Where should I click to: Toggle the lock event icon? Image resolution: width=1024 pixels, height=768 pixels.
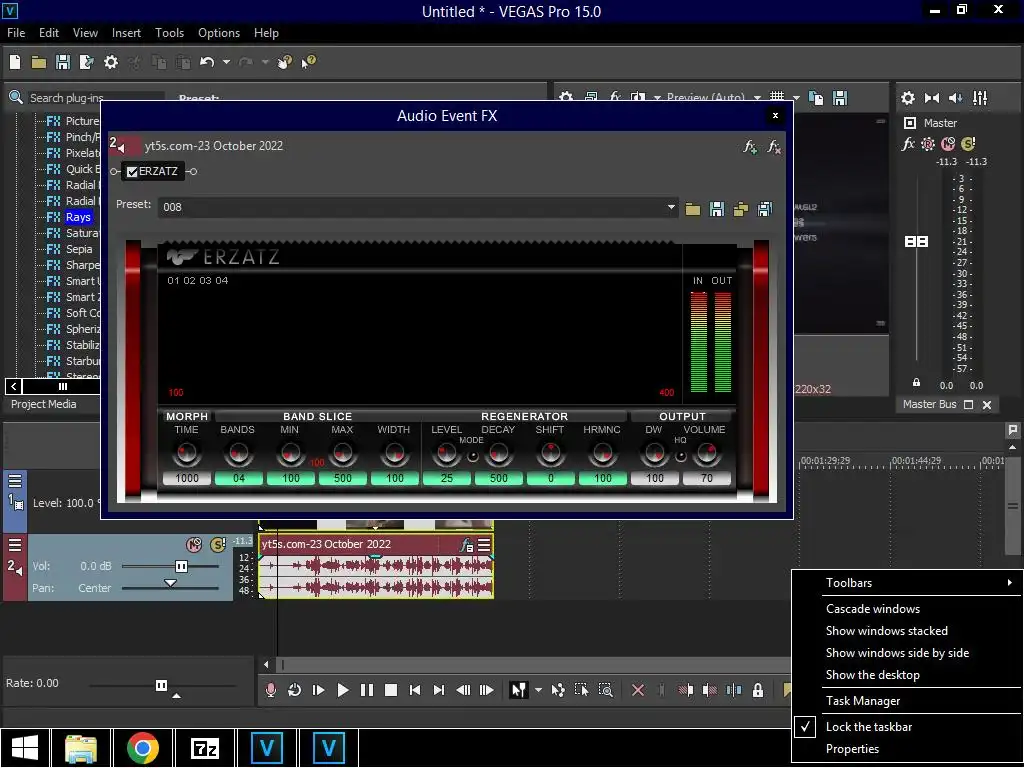click(758, 690)
